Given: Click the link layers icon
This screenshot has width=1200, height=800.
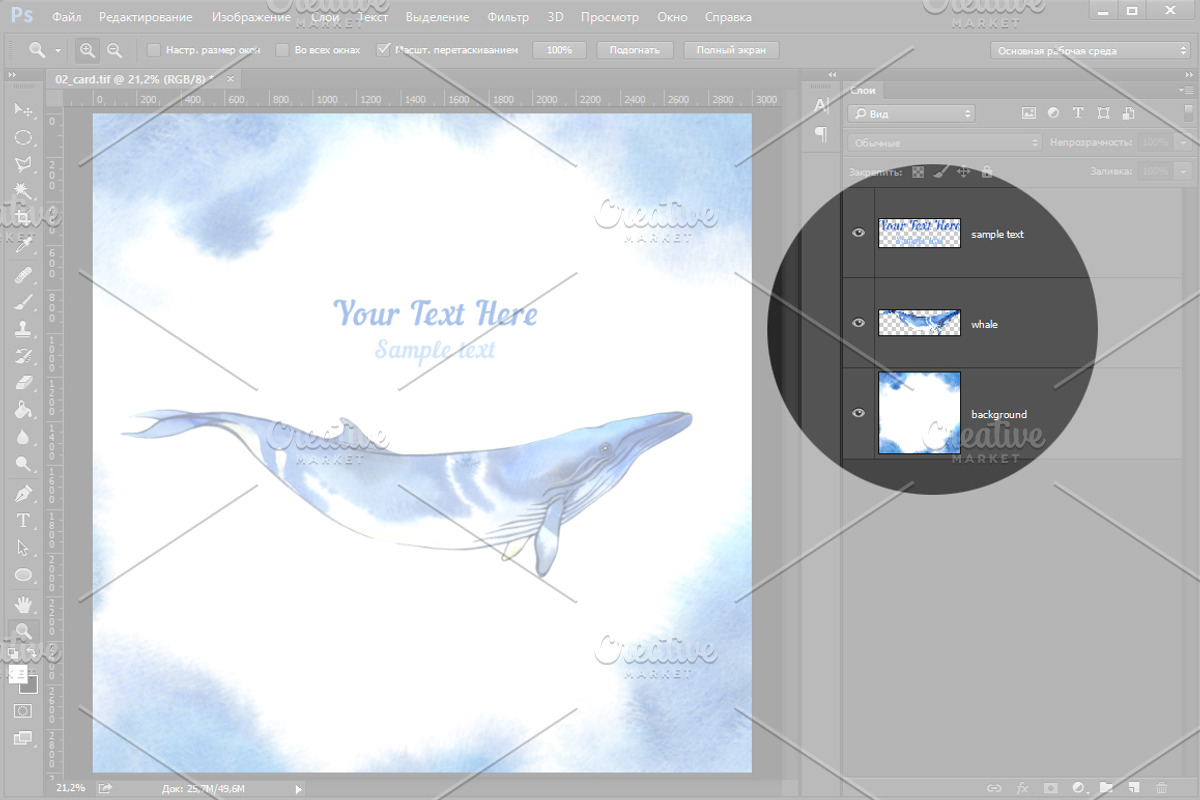Looking at the screenshot, I should point(994,788).
